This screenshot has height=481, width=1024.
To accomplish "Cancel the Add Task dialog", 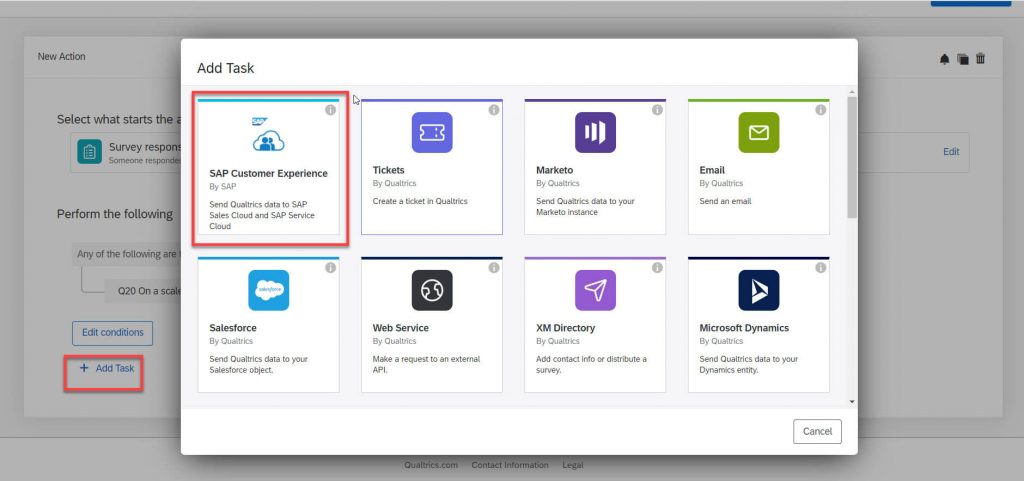I will pos(817,431).
